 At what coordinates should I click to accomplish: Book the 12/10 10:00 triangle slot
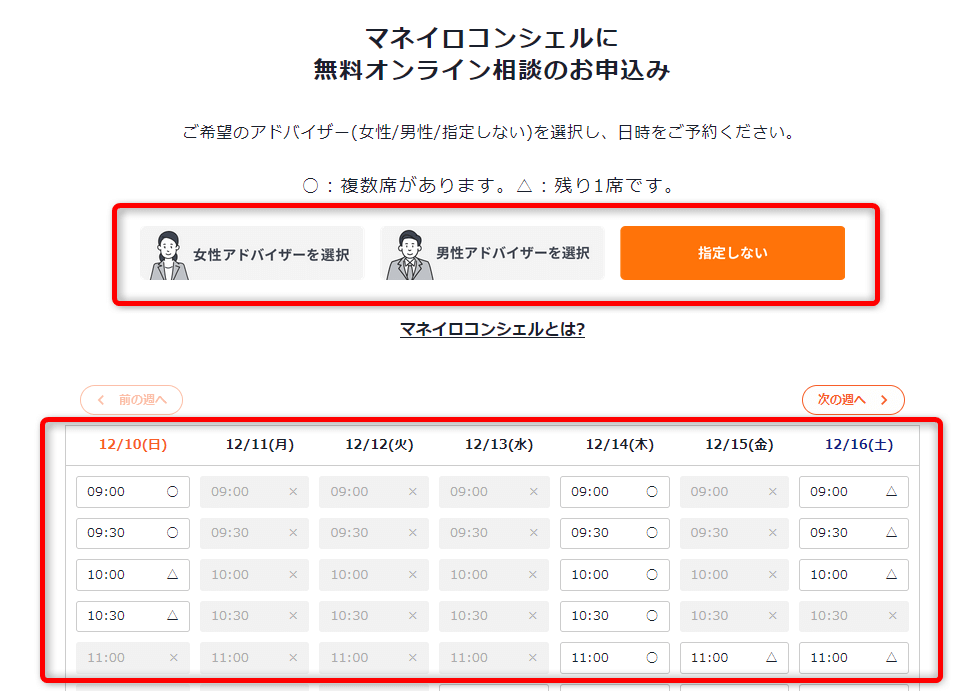(133, 574)
